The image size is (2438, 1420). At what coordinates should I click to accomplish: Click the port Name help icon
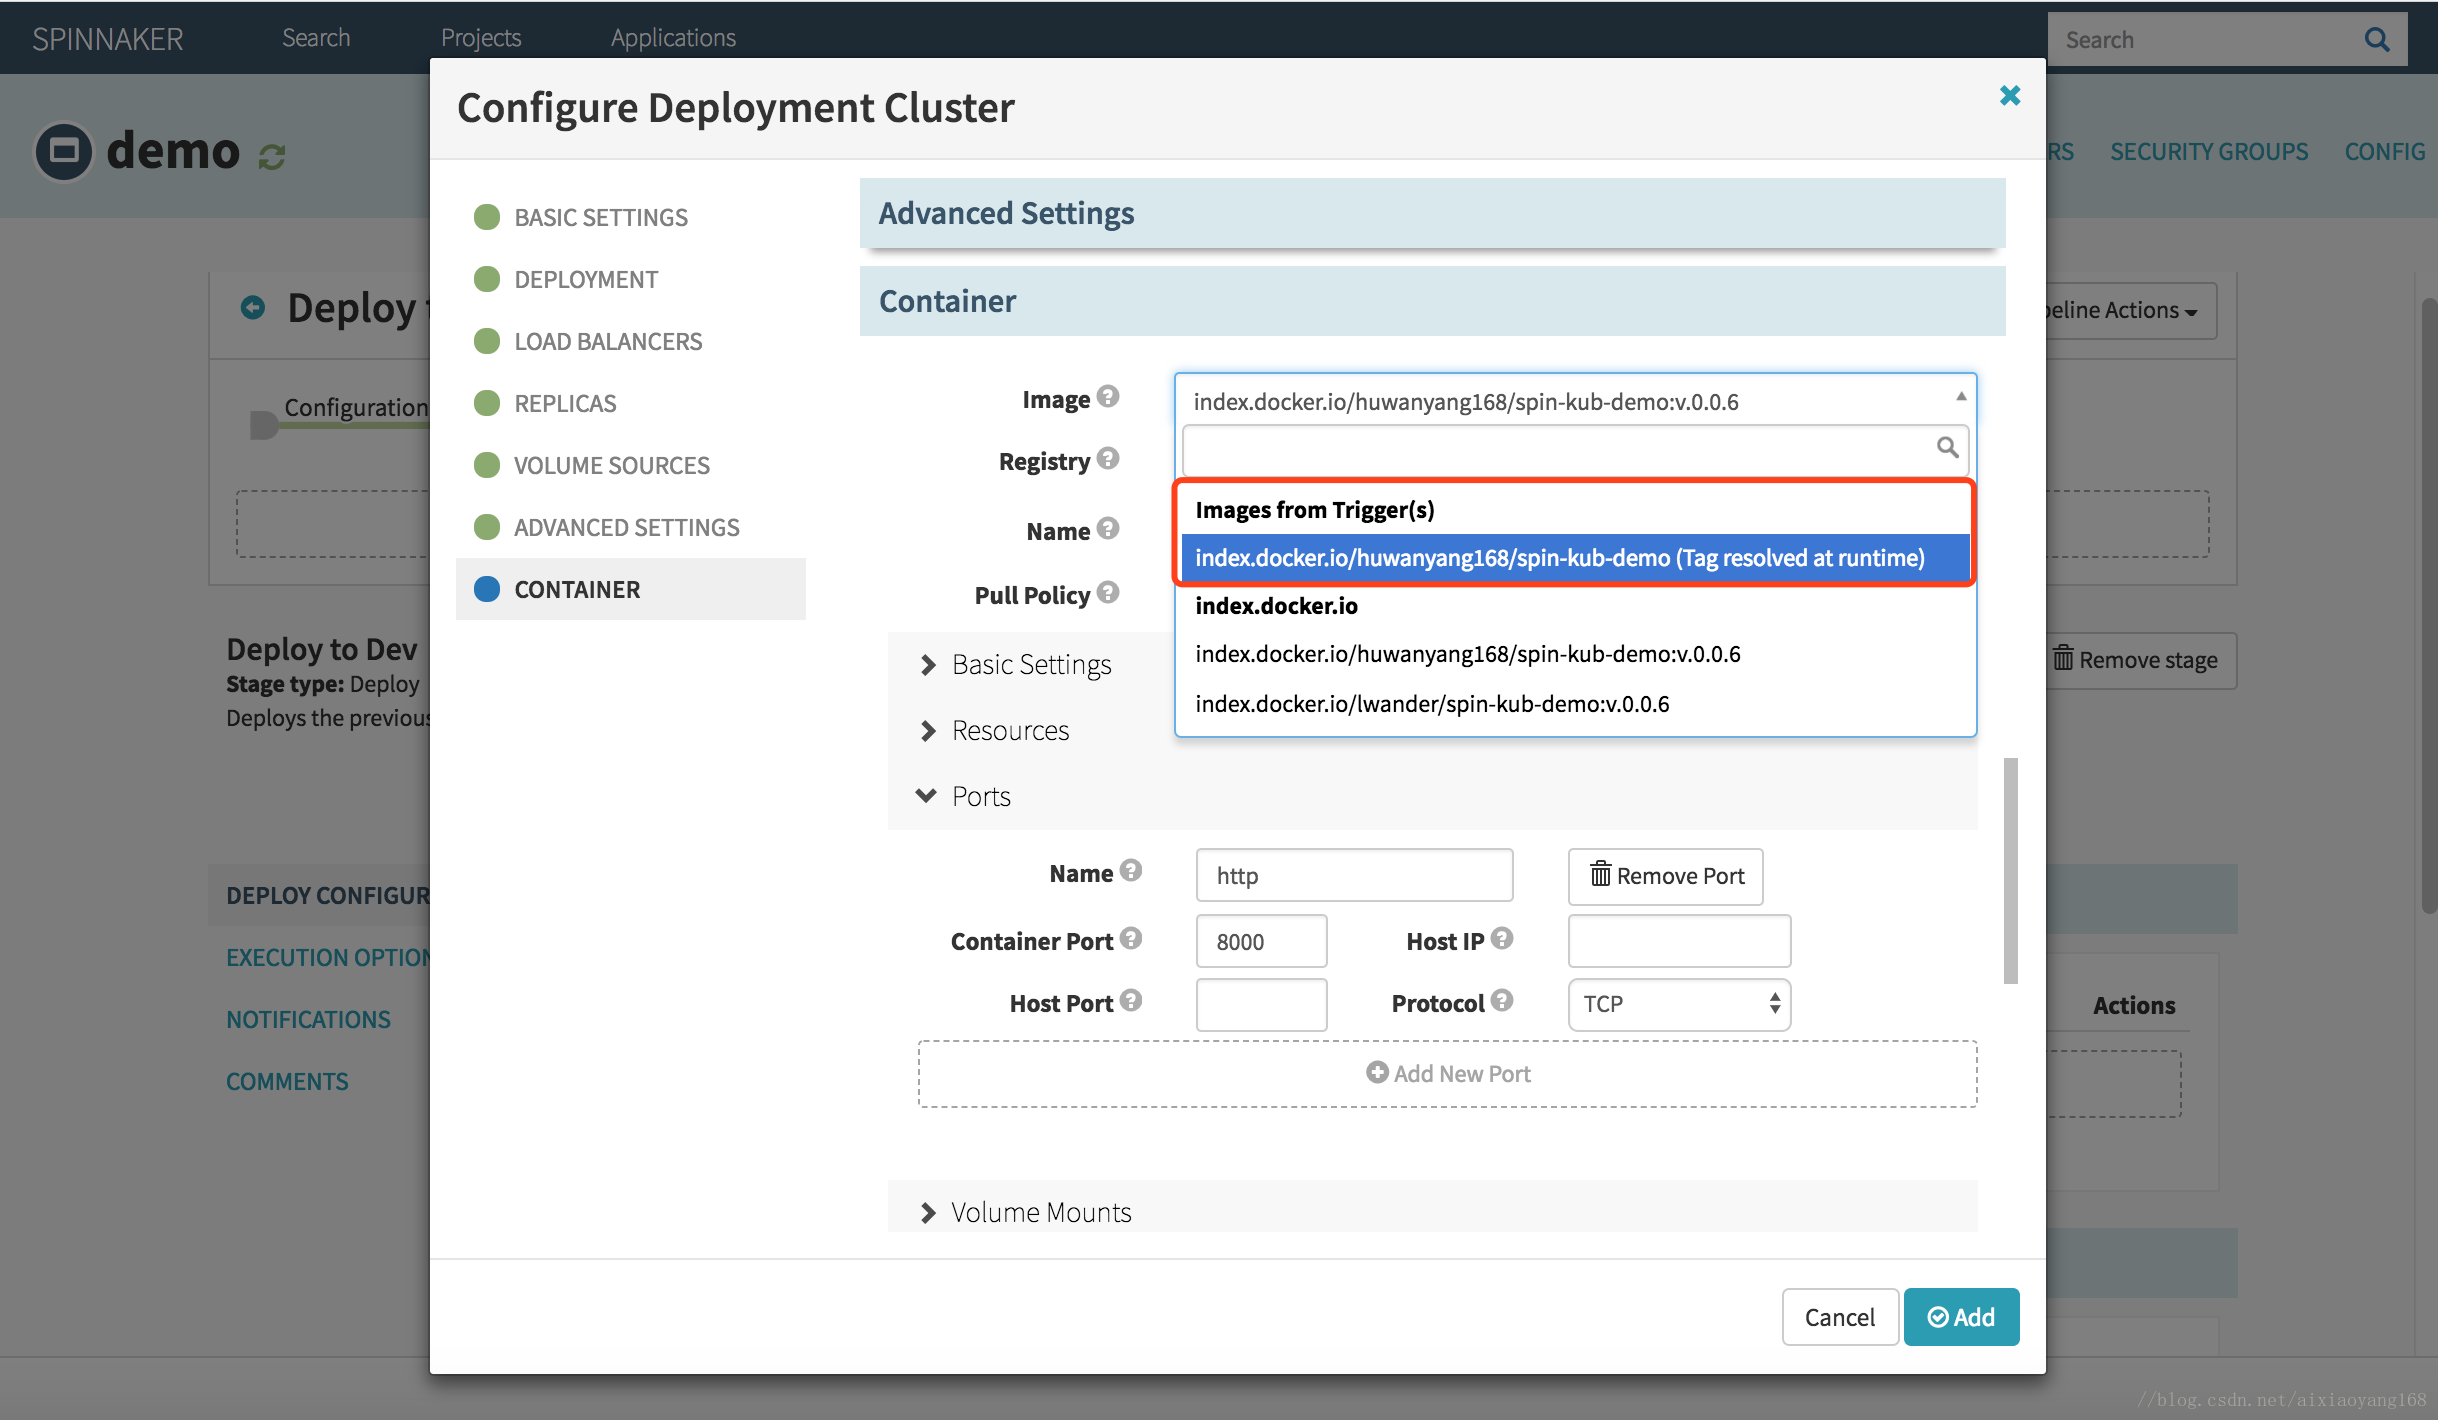(x=1130, y=871)
